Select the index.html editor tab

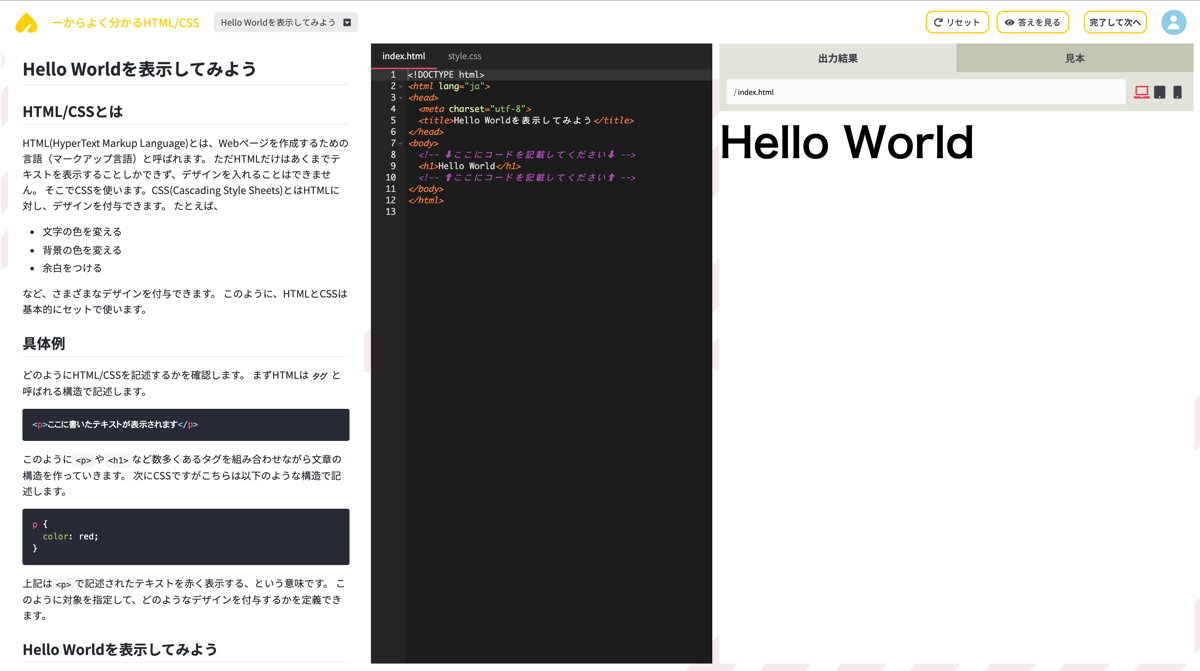point(403,56)
